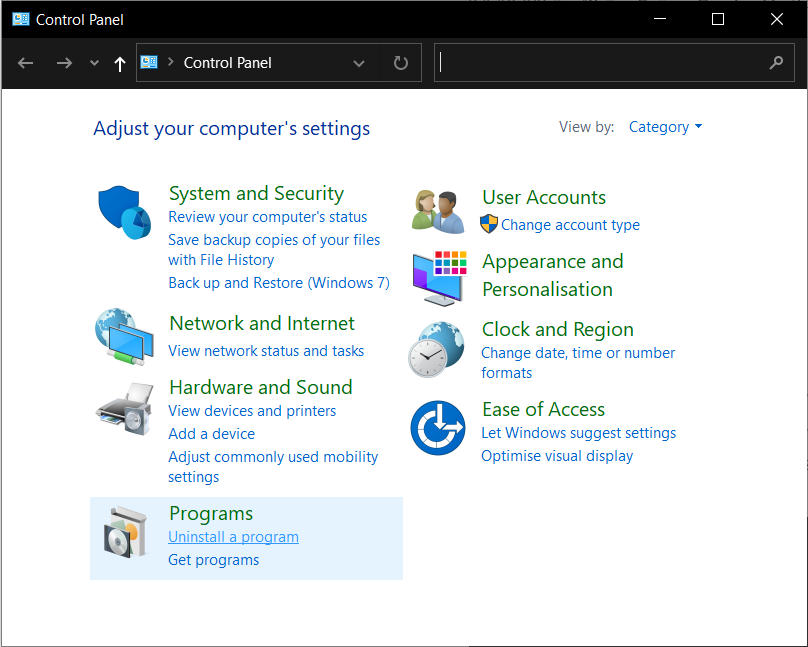The image size is (808, 647).
Task: Click the Programs disc box icon
Action: click(x=125, y=532)
